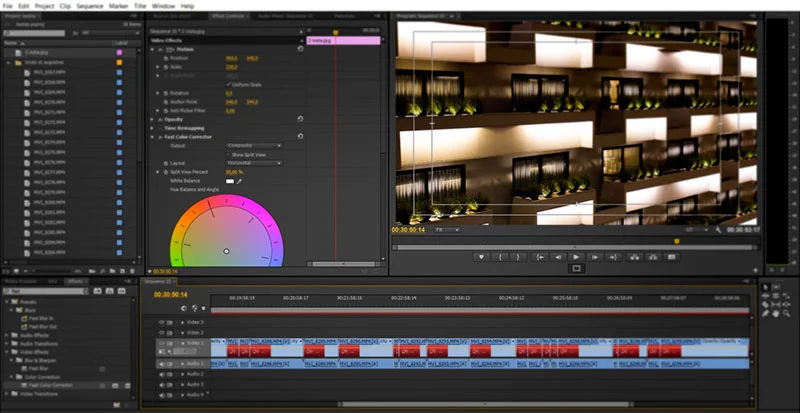Open the Output dropdown set to Composite
This screenshot has width=800, height=413.
pyautogui.click(x=254, y=145)
